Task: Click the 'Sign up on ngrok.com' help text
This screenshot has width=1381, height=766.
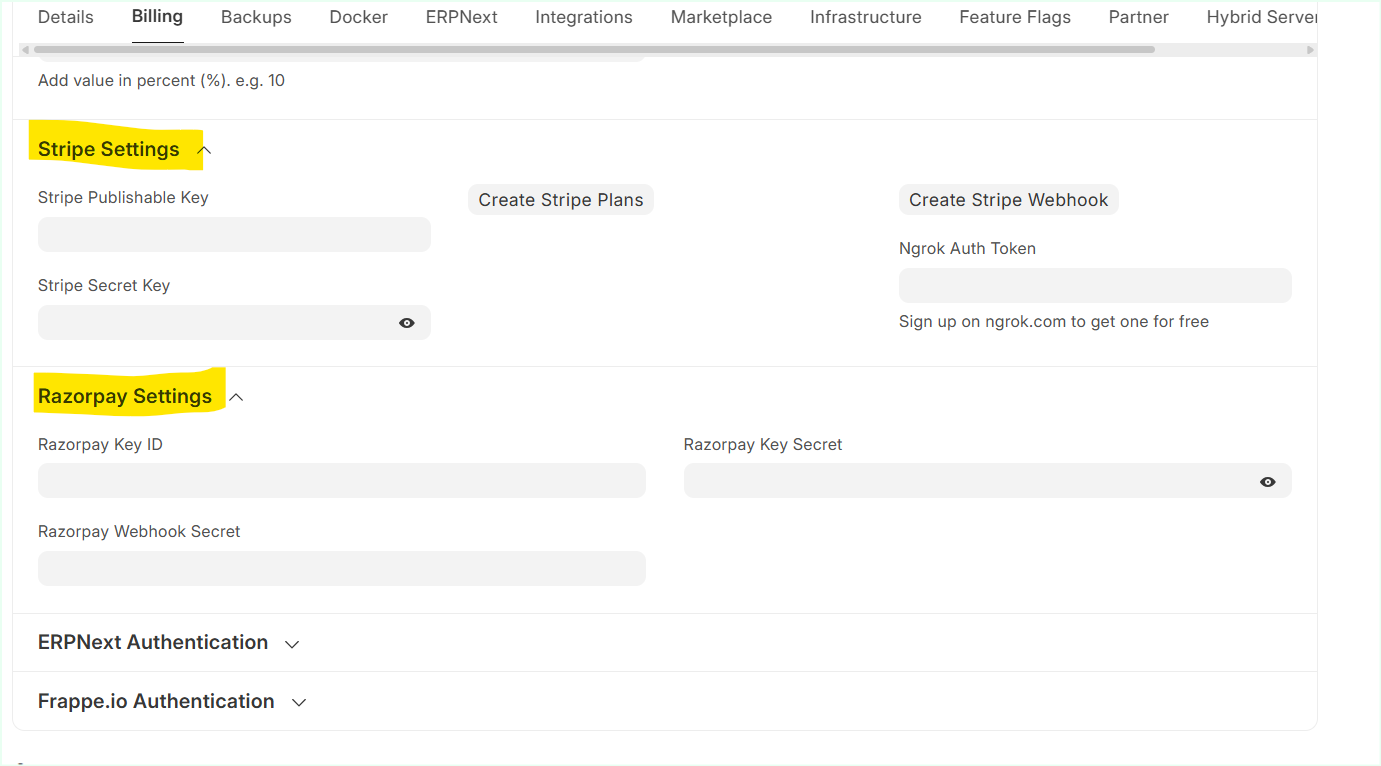Action: coord(1054,321)
